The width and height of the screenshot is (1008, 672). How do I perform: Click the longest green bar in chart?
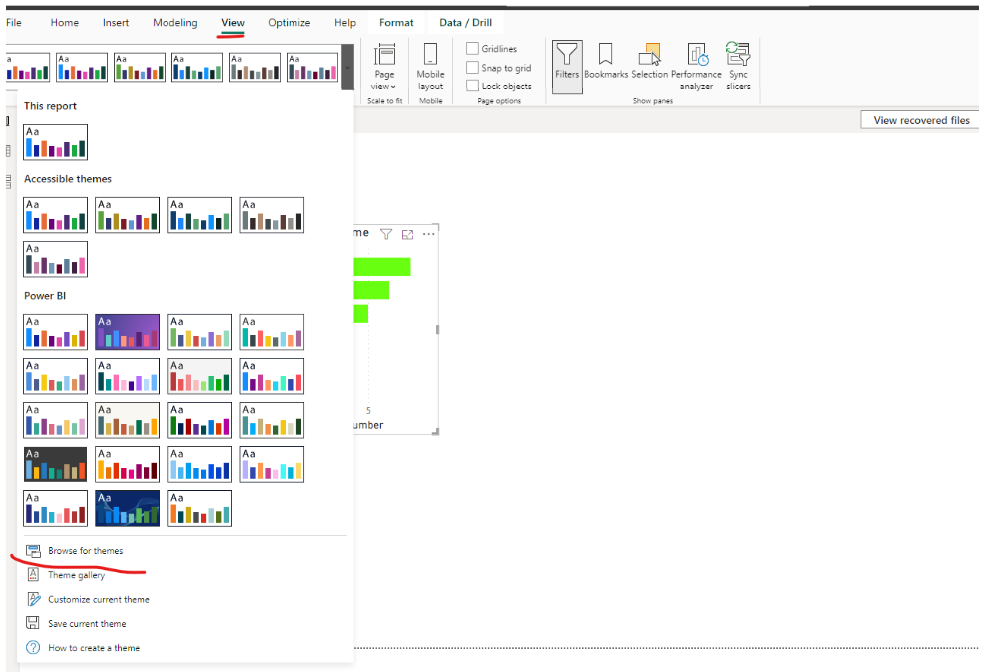[x=382, y=267]
